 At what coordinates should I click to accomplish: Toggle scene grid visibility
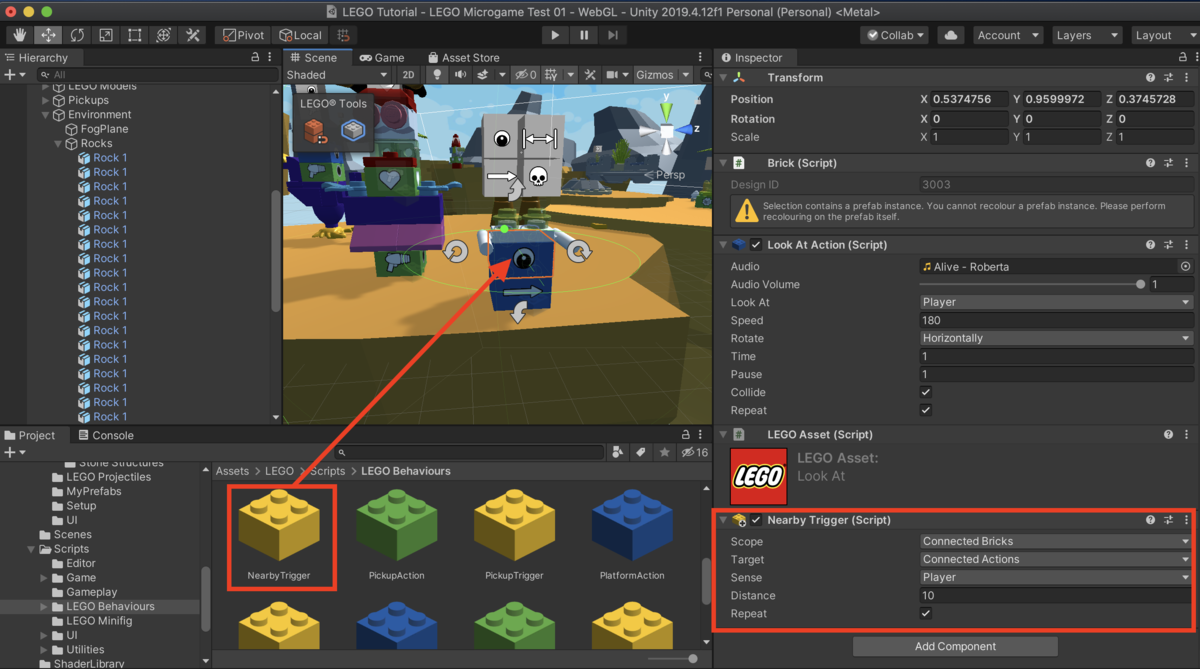click(x=551, y=75)
